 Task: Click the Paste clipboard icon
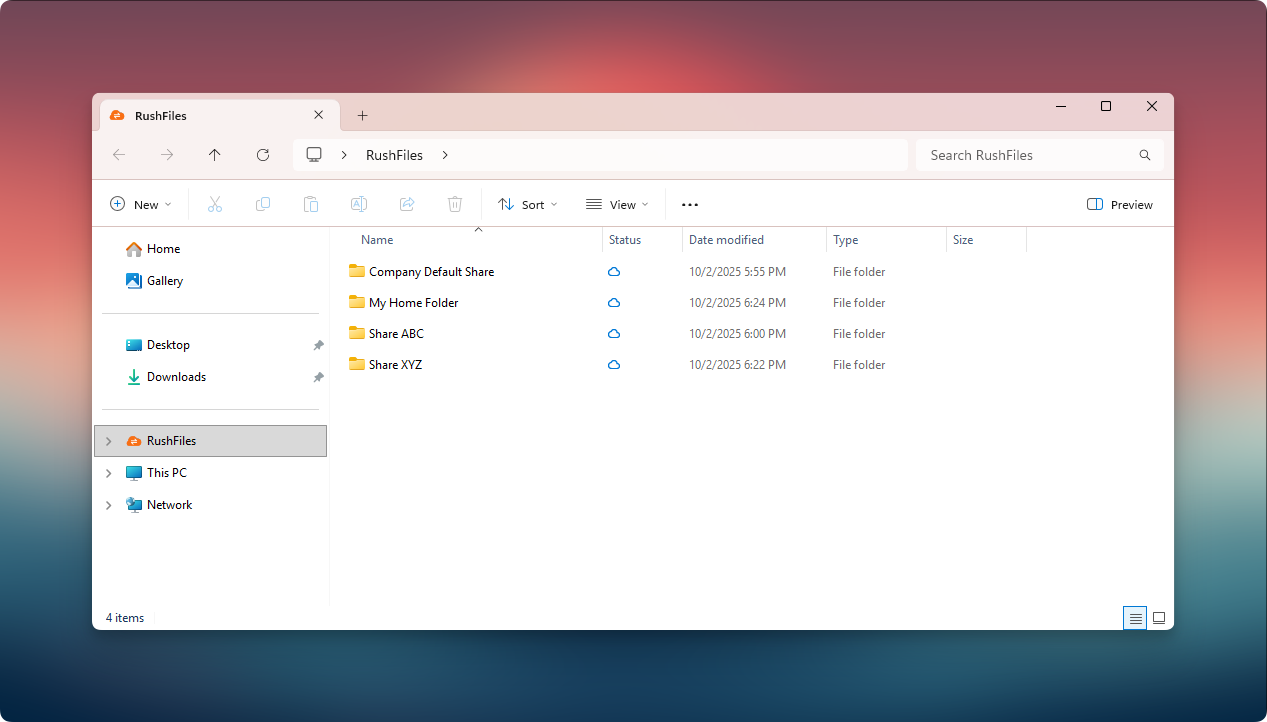click(x=311, y=204)
